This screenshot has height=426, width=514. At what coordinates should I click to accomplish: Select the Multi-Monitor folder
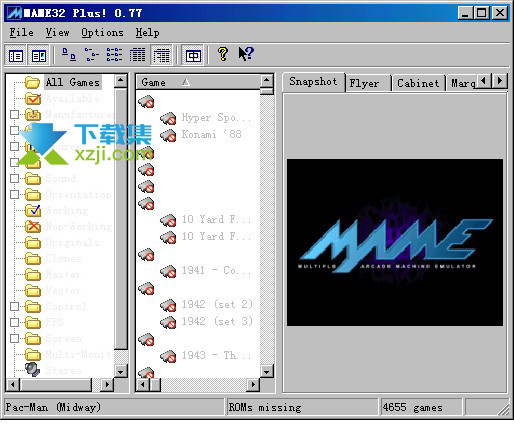pyautogui.click(x=78, y=354)
